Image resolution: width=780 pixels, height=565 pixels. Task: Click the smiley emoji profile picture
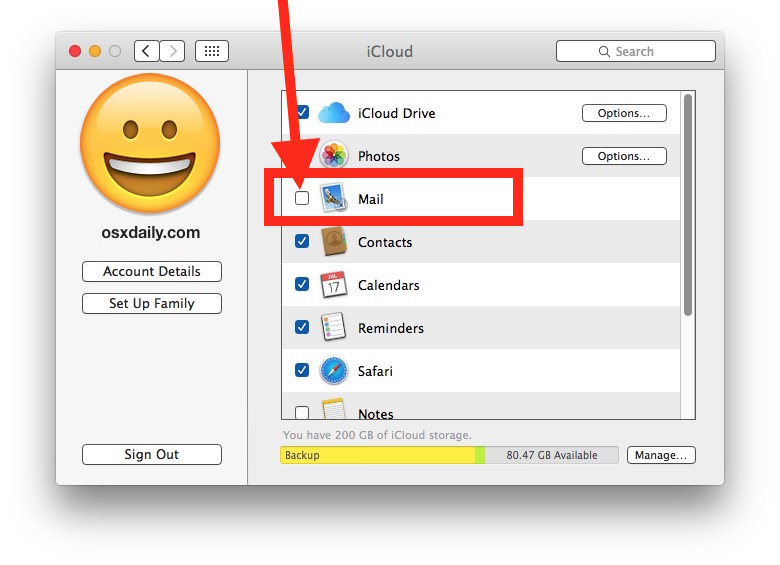tap(150, 144)
